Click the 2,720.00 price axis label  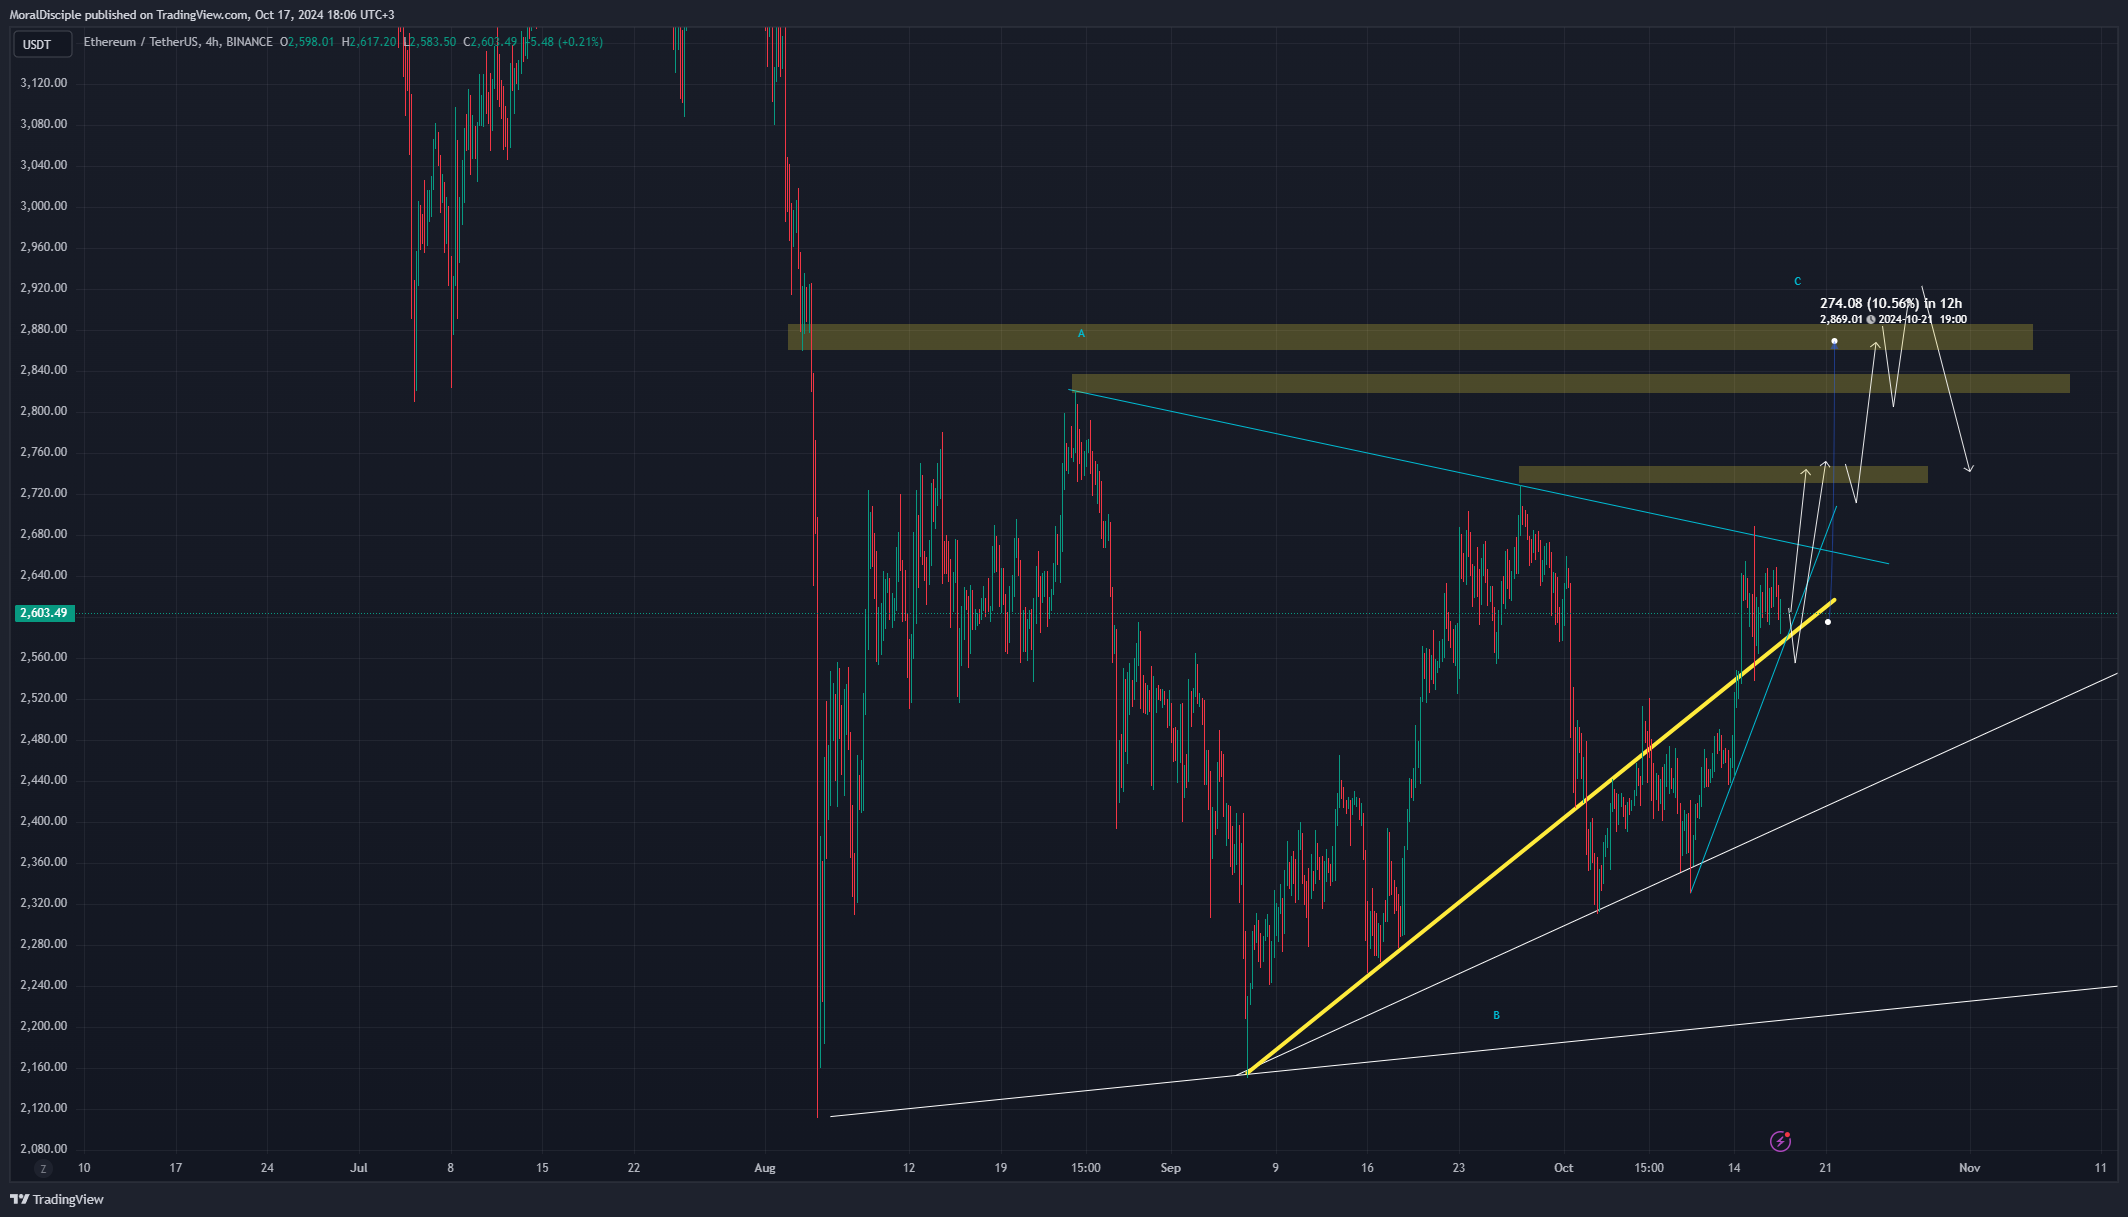[x=44, y=493]
